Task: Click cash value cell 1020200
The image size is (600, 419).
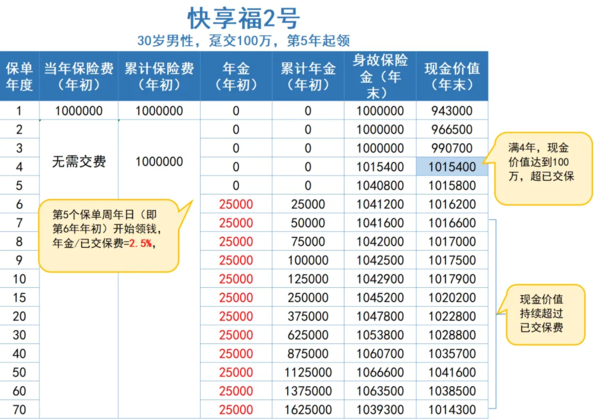Action: (452, 298)
